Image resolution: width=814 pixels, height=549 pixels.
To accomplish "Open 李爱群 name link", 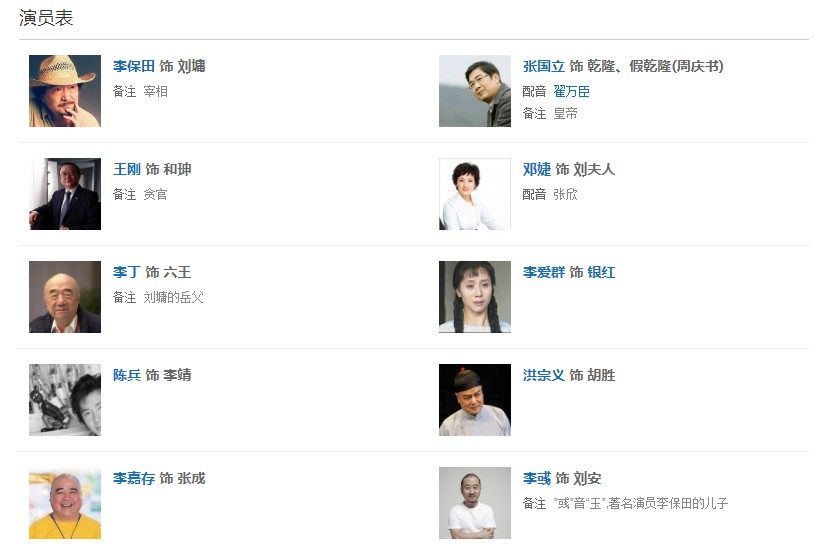I will (x=544, y=272).
